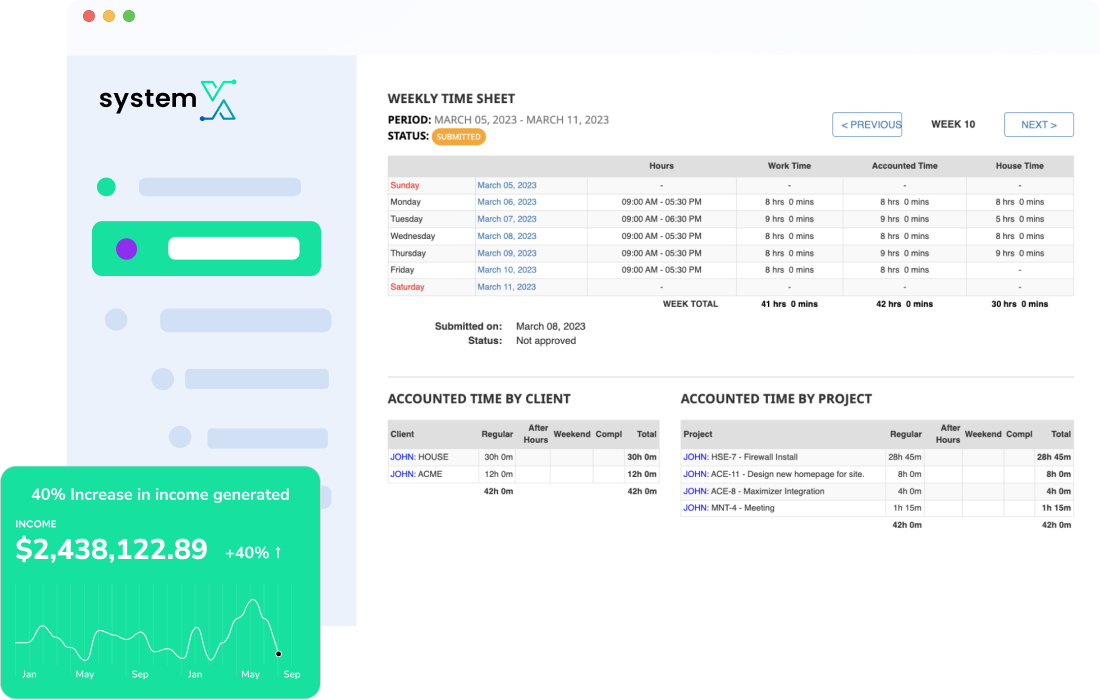Select the green dot sidebar item
Screen dimensions: 1100x700
pyautogui.click(x=106, y=187)
